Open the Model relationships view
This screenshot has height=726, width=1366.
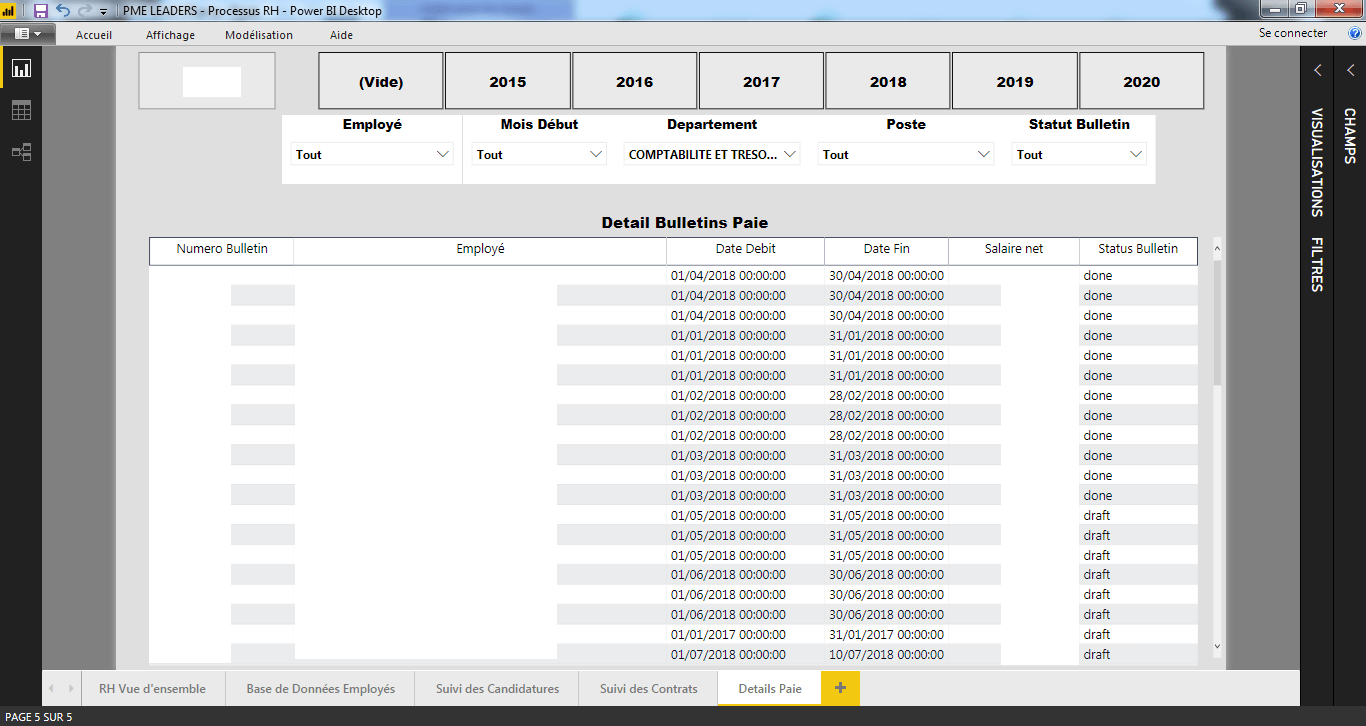click(x=21, y=152)
